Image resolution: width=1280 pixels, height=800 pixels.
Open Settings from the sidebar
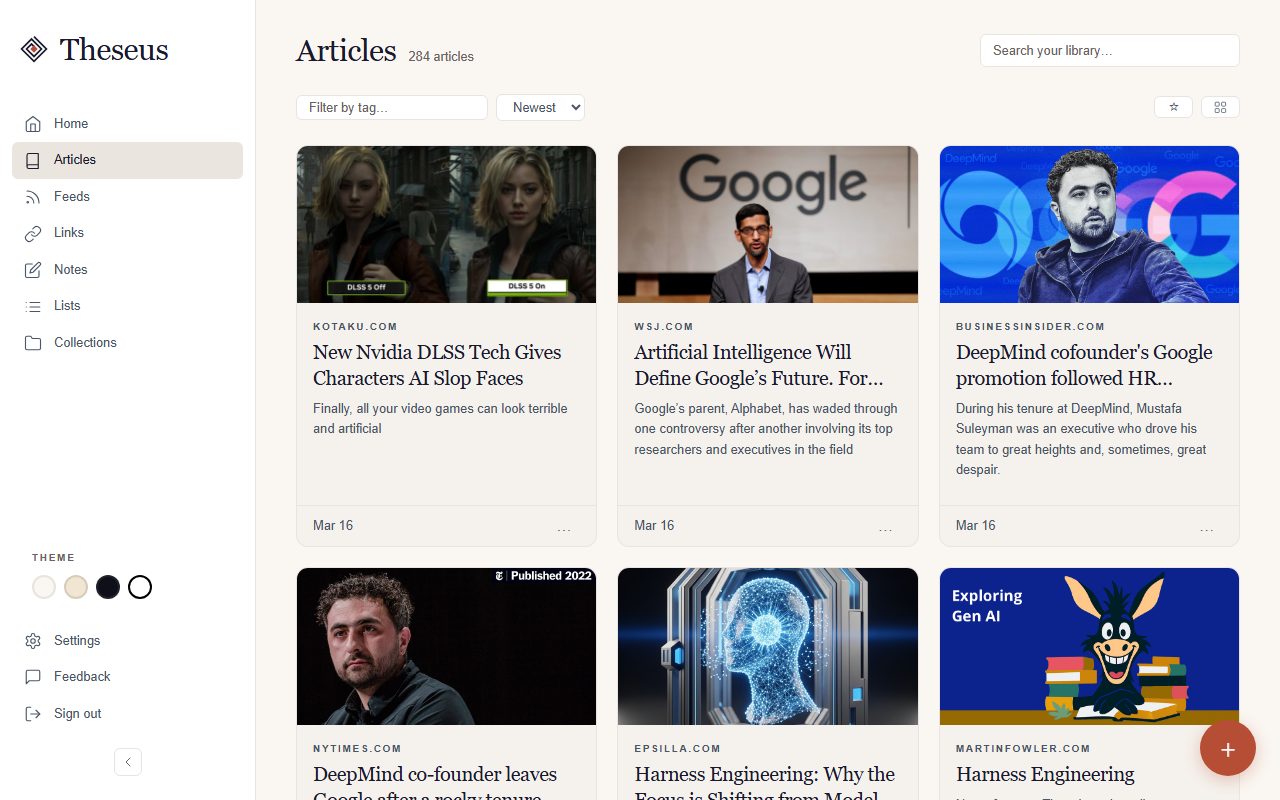[127, 641]
